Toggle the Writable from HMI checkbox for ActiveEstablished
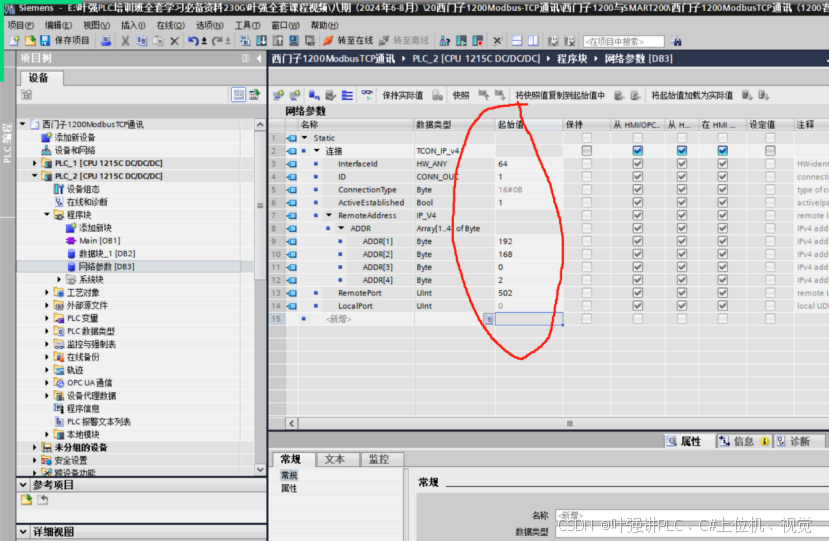Screen dimensions: 829x541 (x=681, y=202)
